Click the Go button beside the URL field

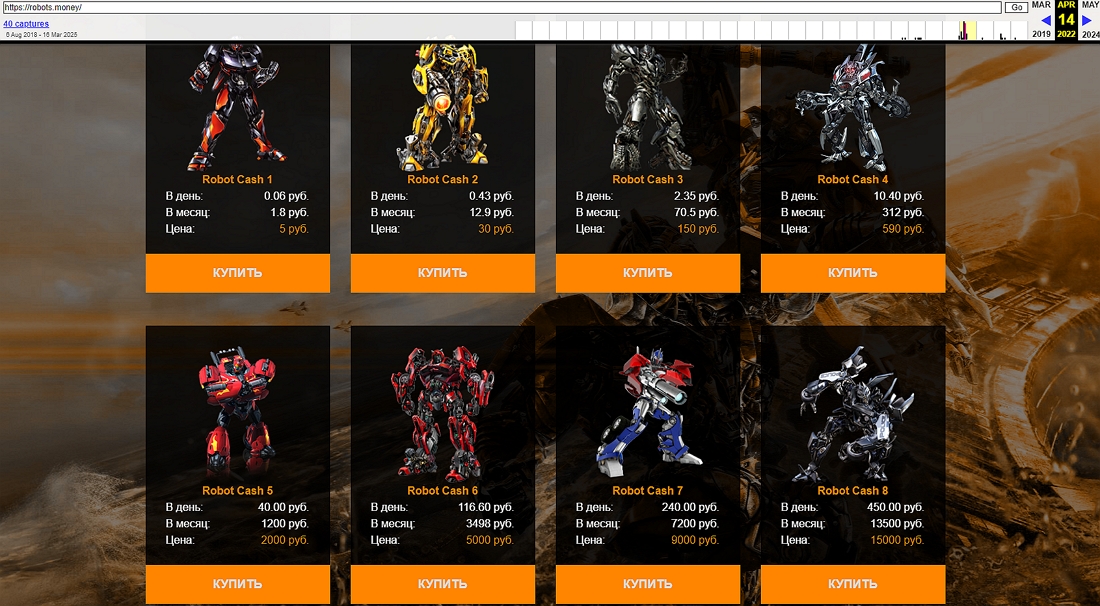tap(1016, 7)
